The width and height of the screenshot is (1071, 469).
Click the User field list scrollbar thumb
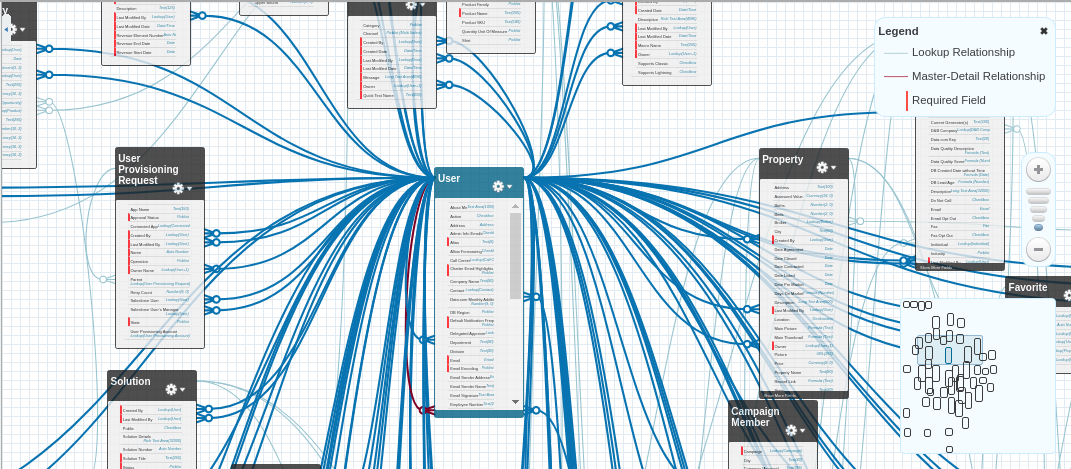point(515,255)
